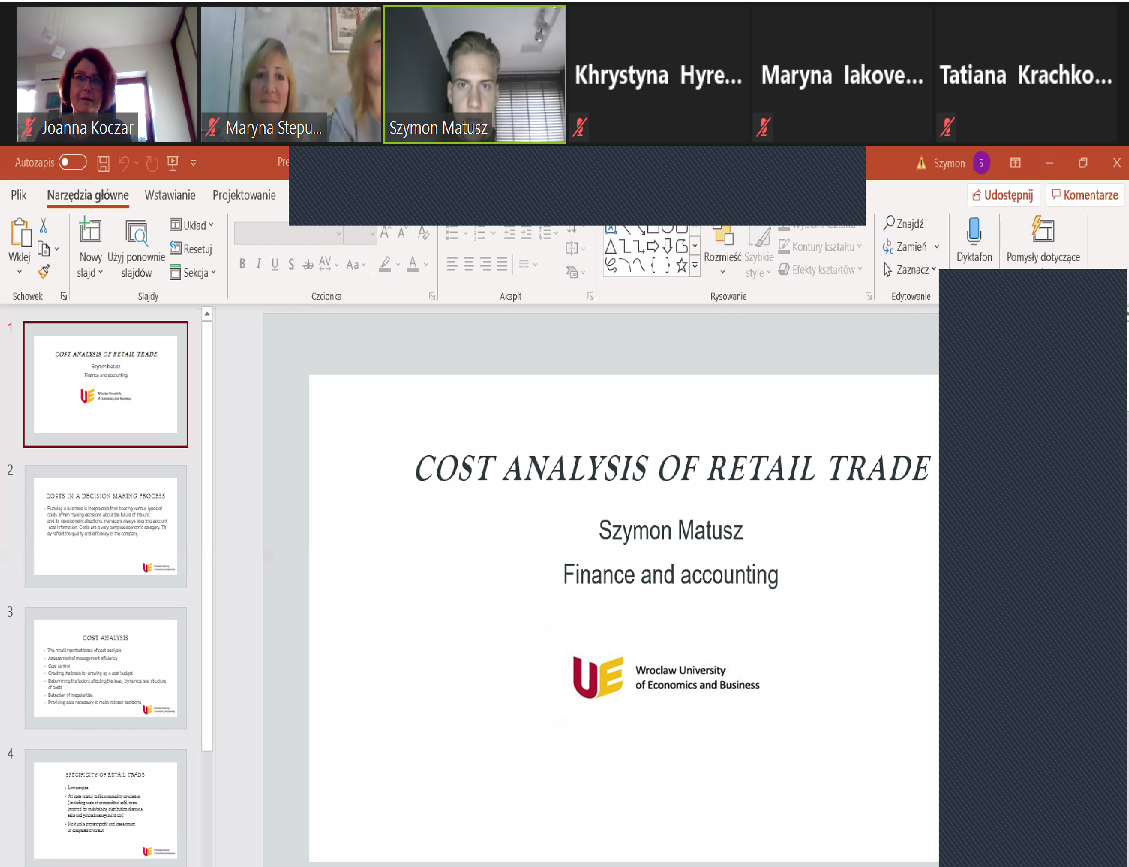This screenshot has height=867, width=1129.
Task: Open the Czcionka font dialog launcher
Action: click(432, 296)
